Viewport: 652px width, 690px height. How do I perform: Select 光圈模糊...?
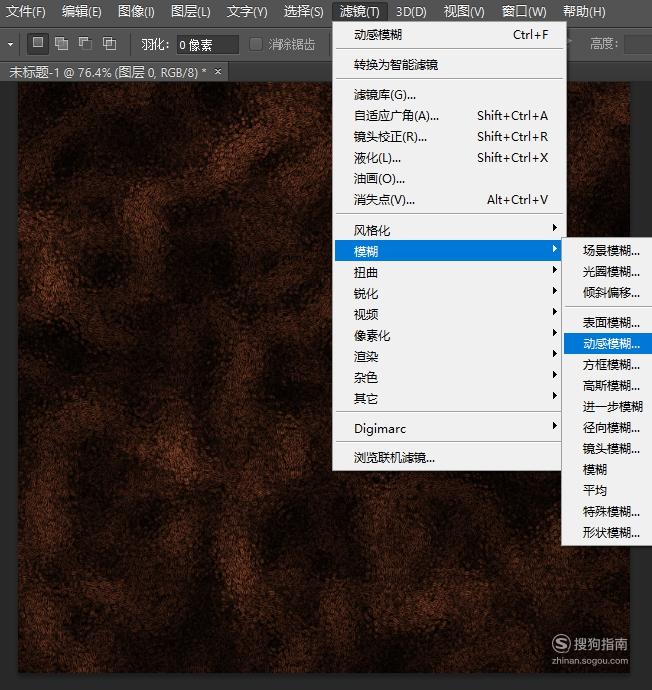click(x=608, y=272)
